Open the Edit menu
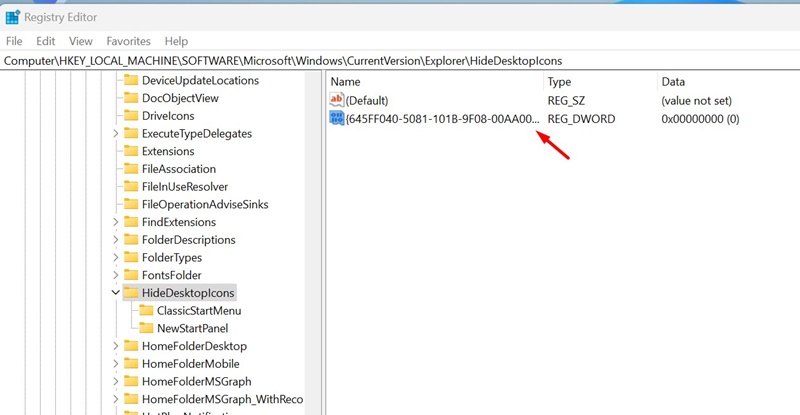This screenshot has height=415, width=800. tap(45, 41)
